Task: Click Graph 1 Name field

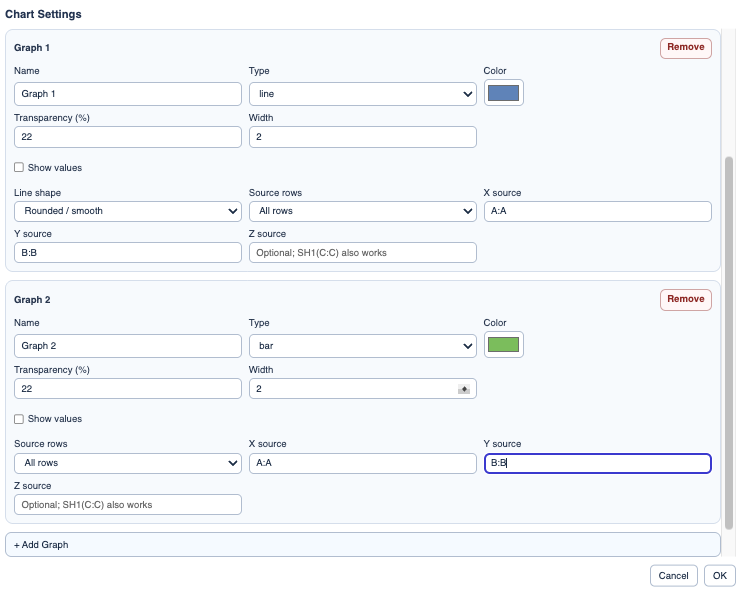Action: 128,94
